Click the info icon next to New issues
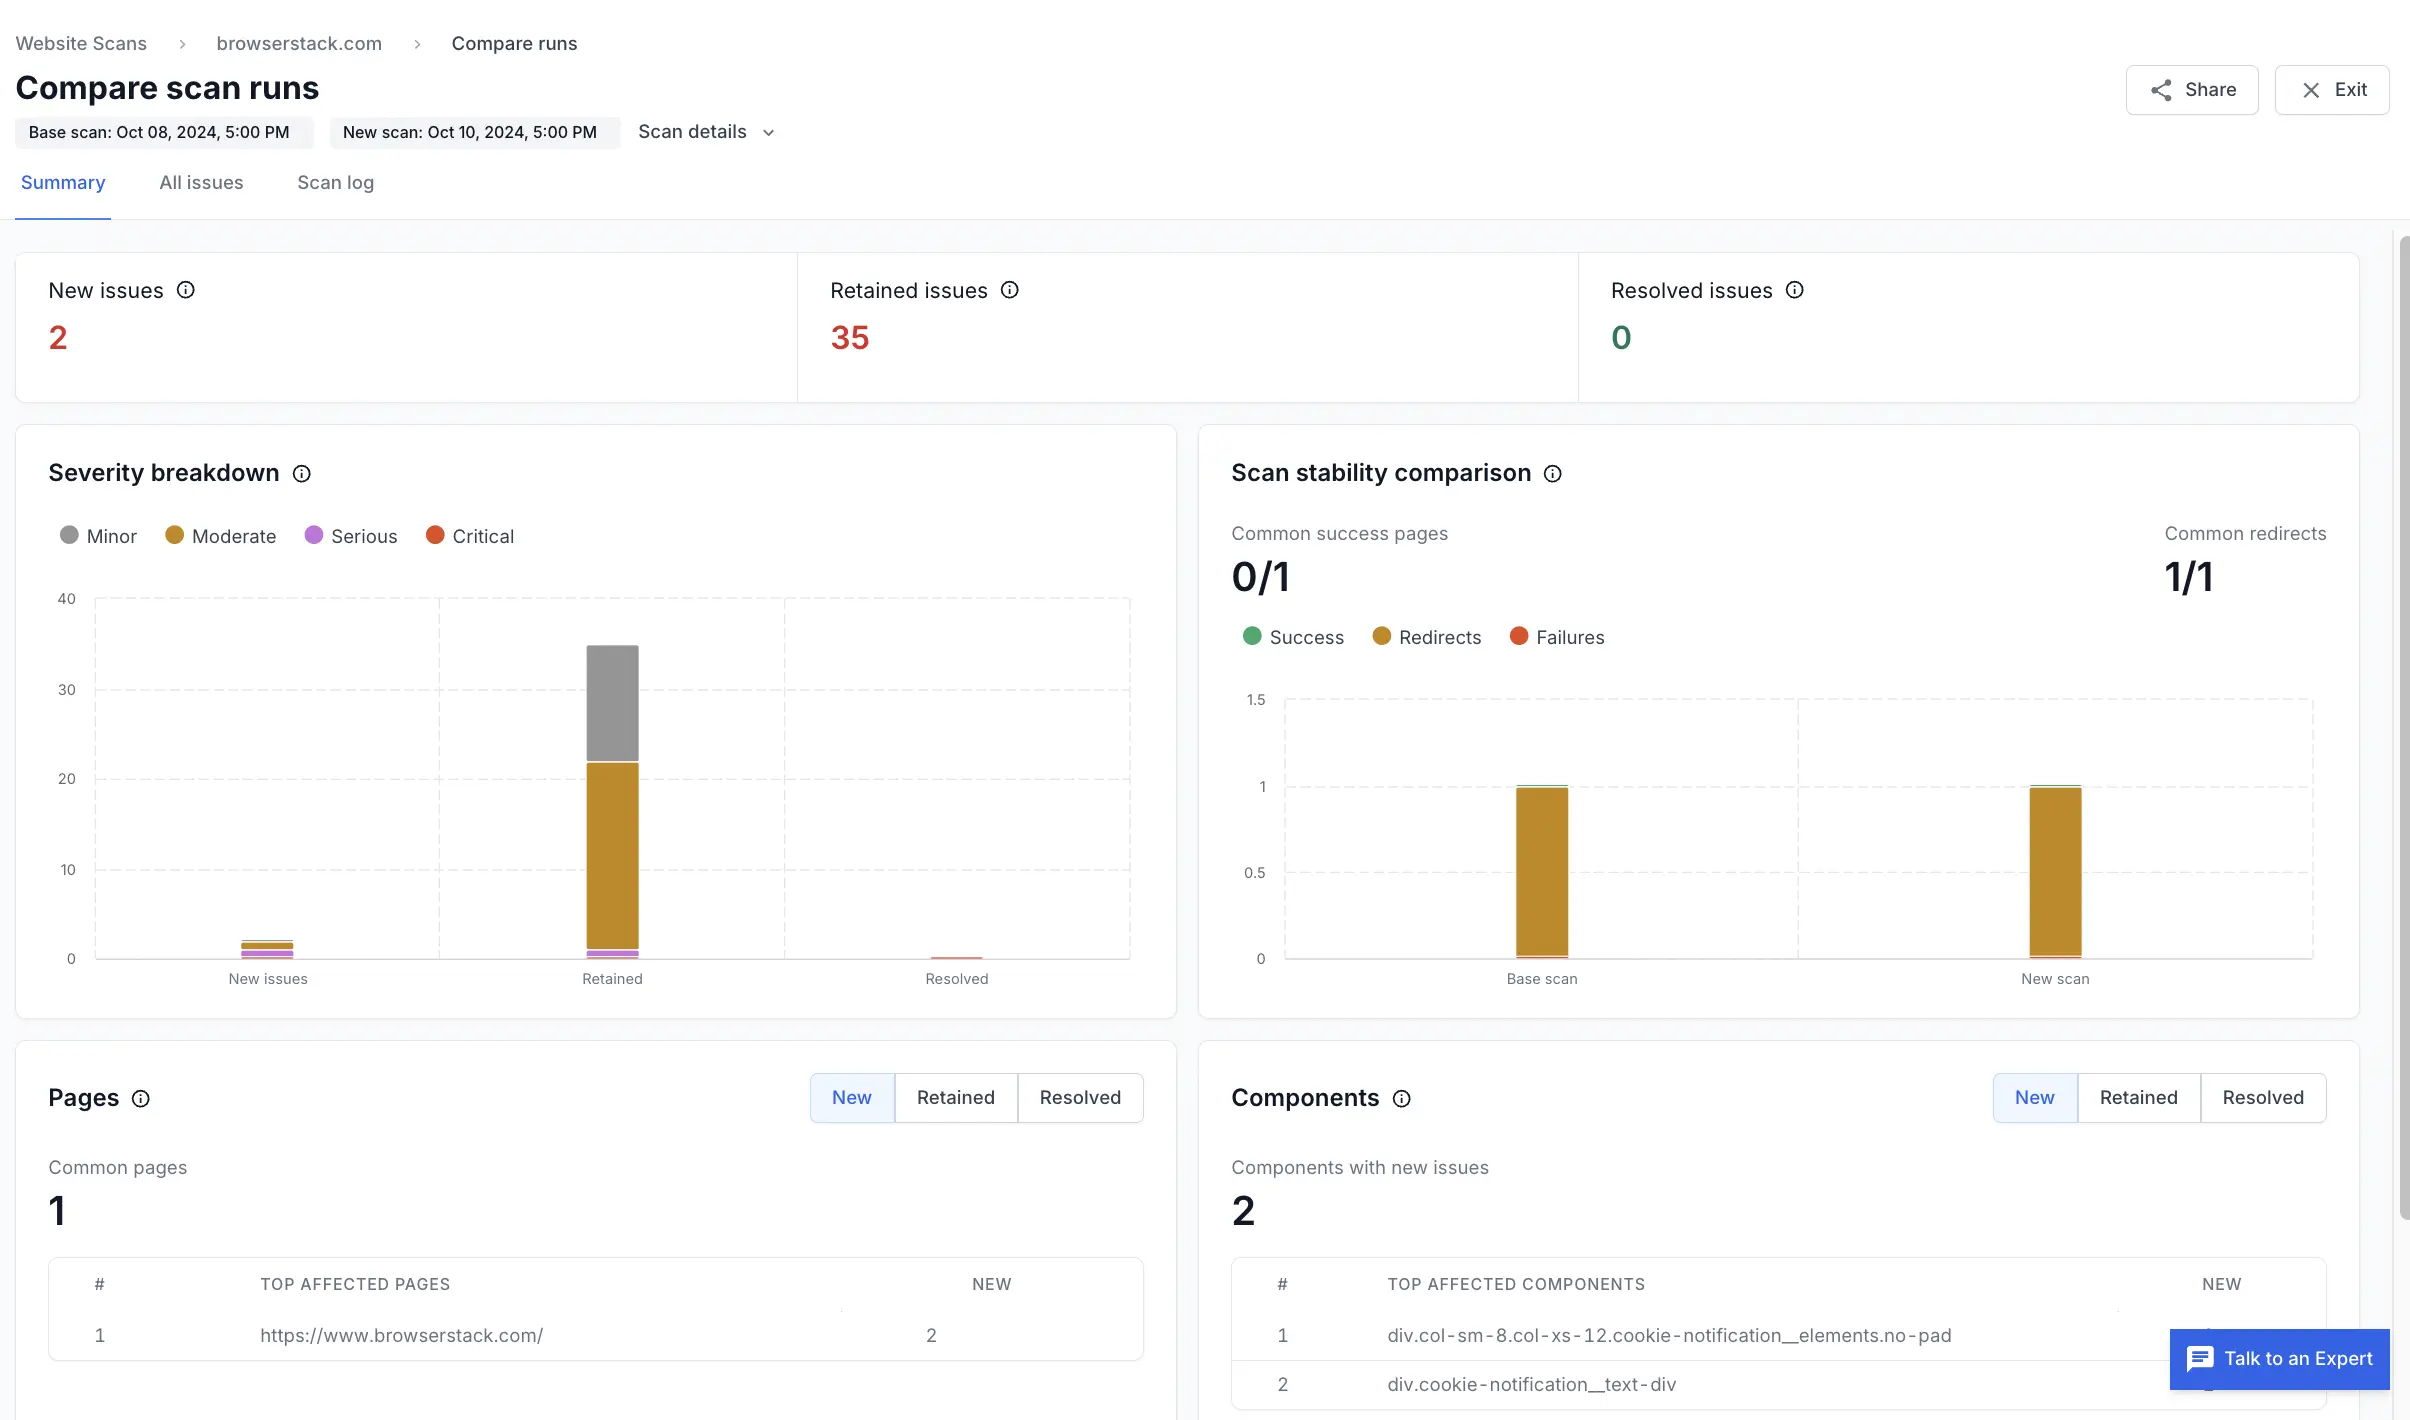 click(x=186, y=290)
